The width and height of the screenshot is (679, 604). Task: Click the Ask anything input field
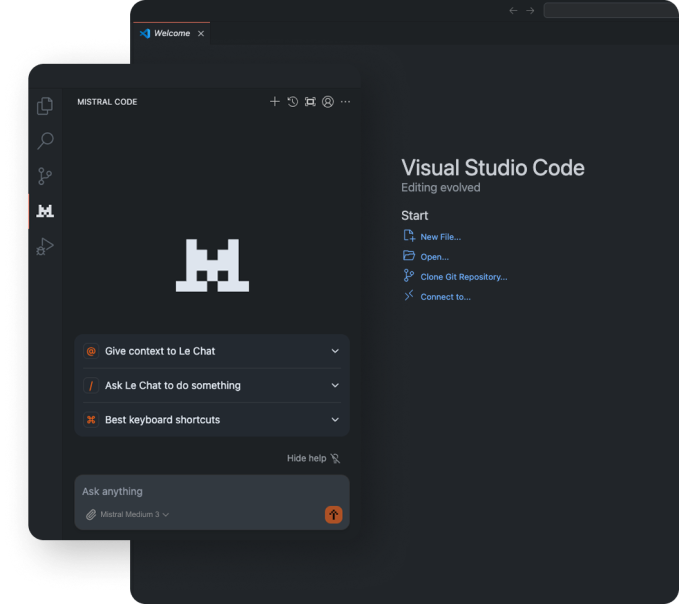pos(212,491)
